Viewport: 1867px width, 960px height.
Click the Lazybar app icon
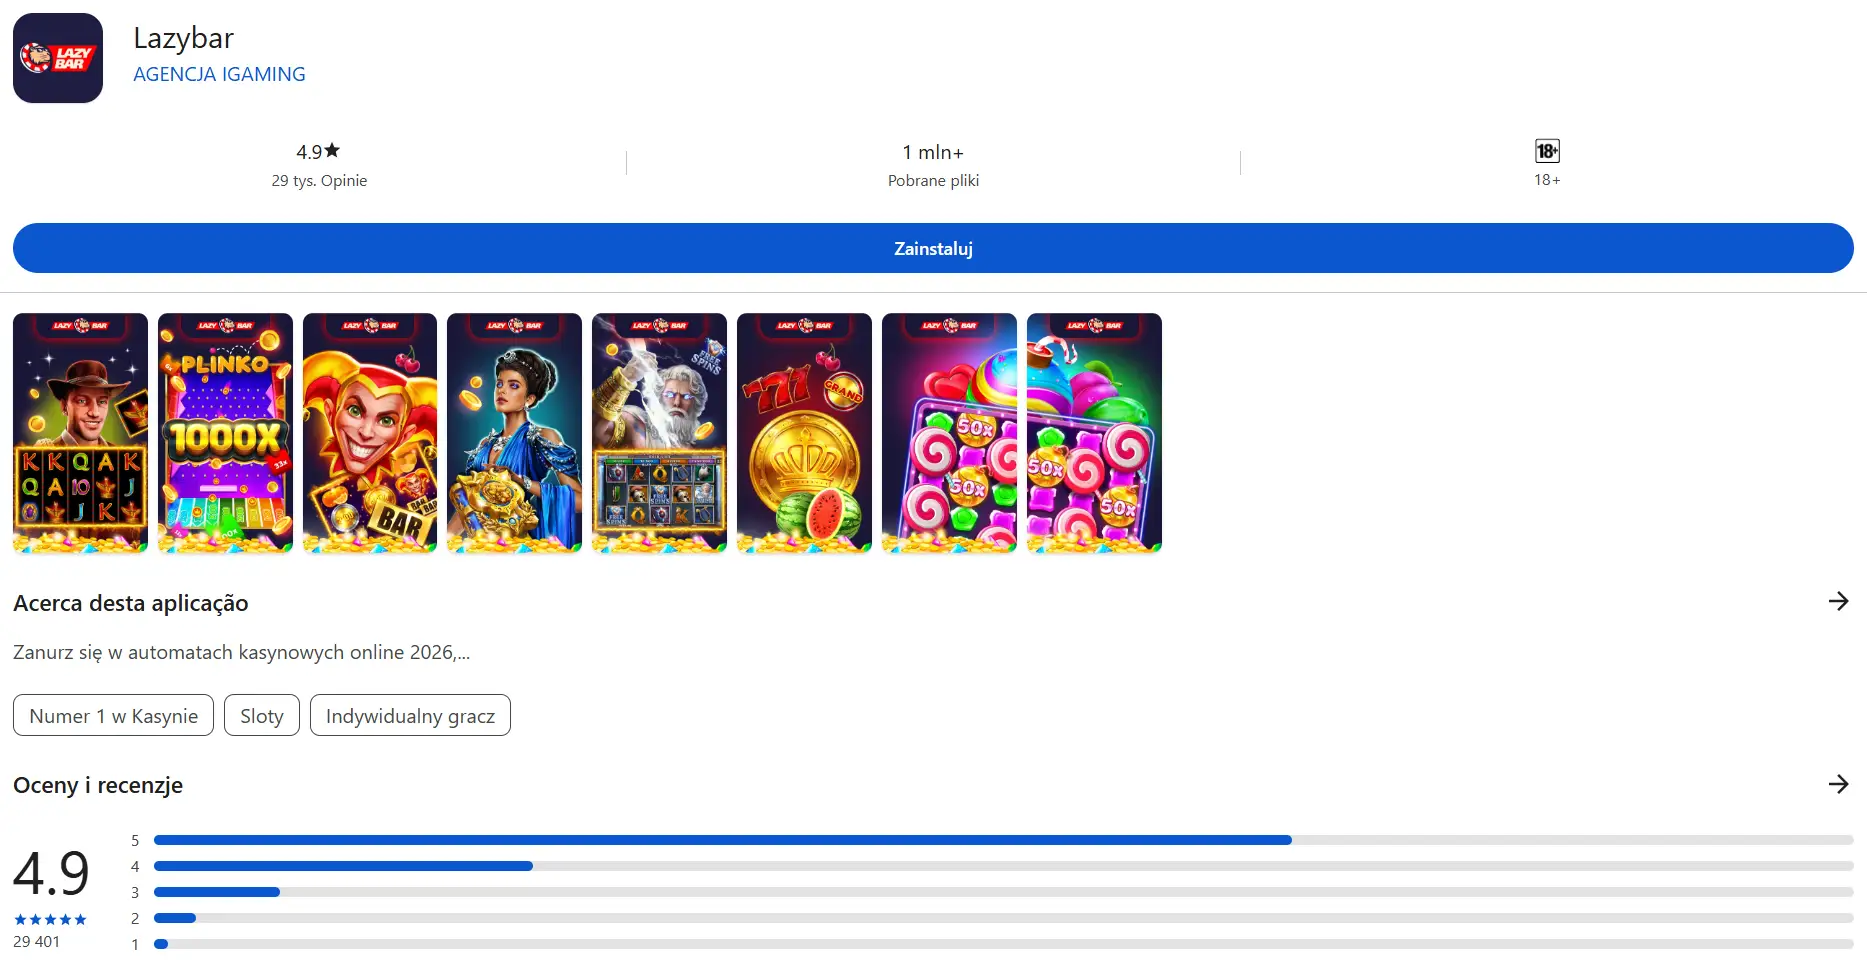pos(58,58)
